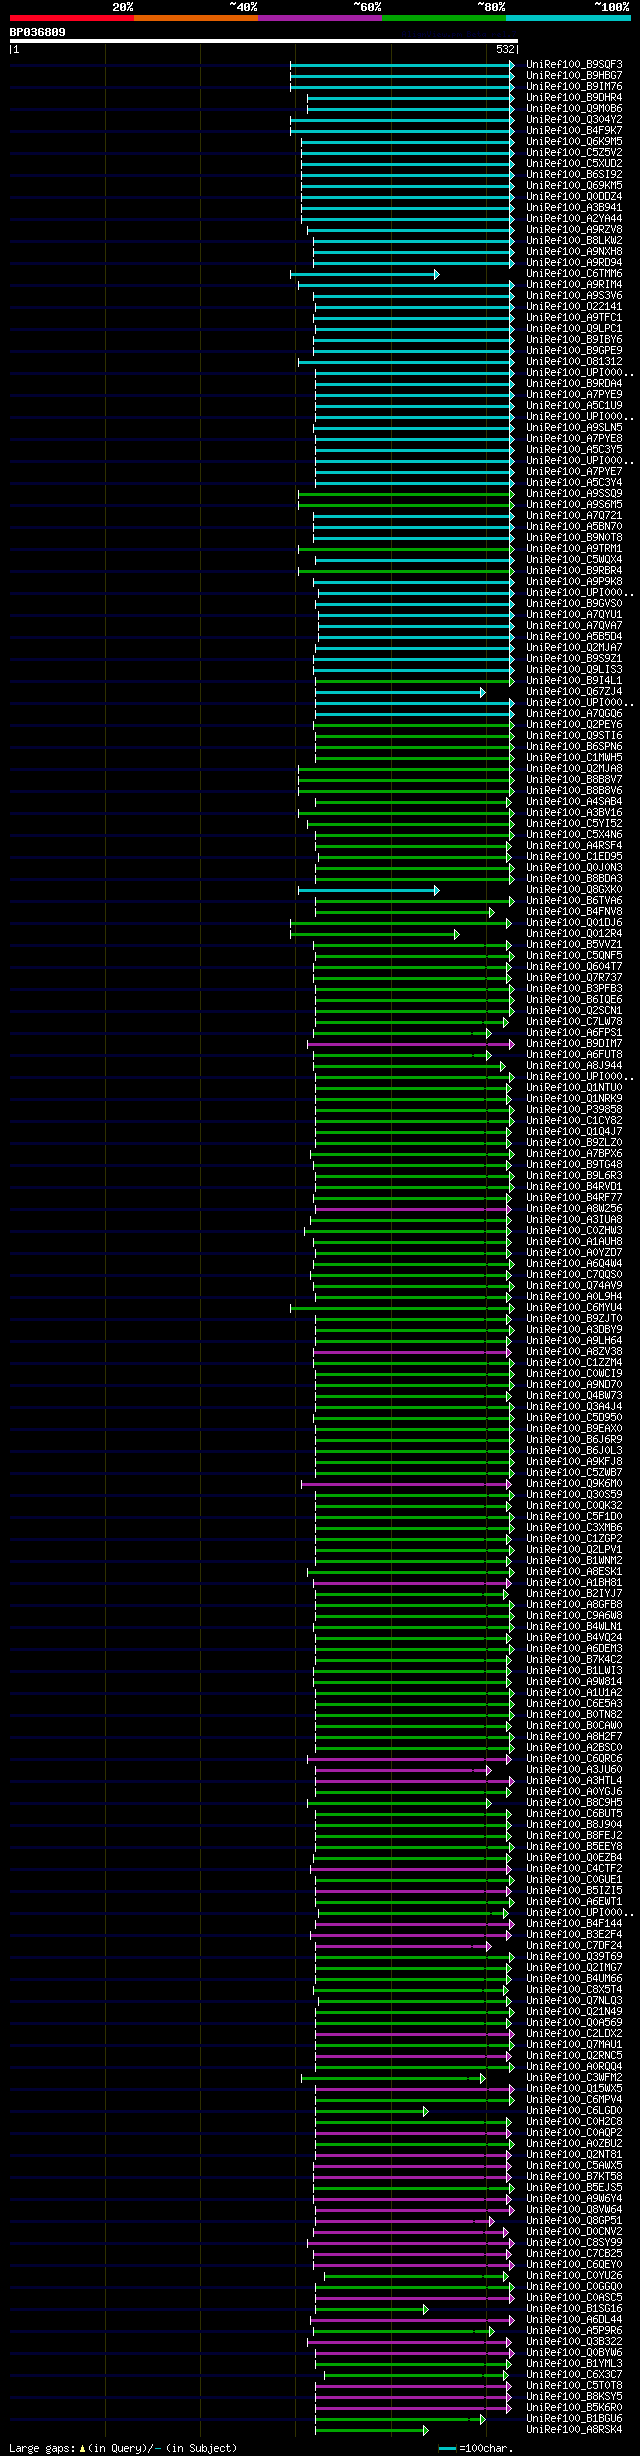
Task: Click the short cyan alignment bar for Q8GXK0
Action: tap(368, 890)
